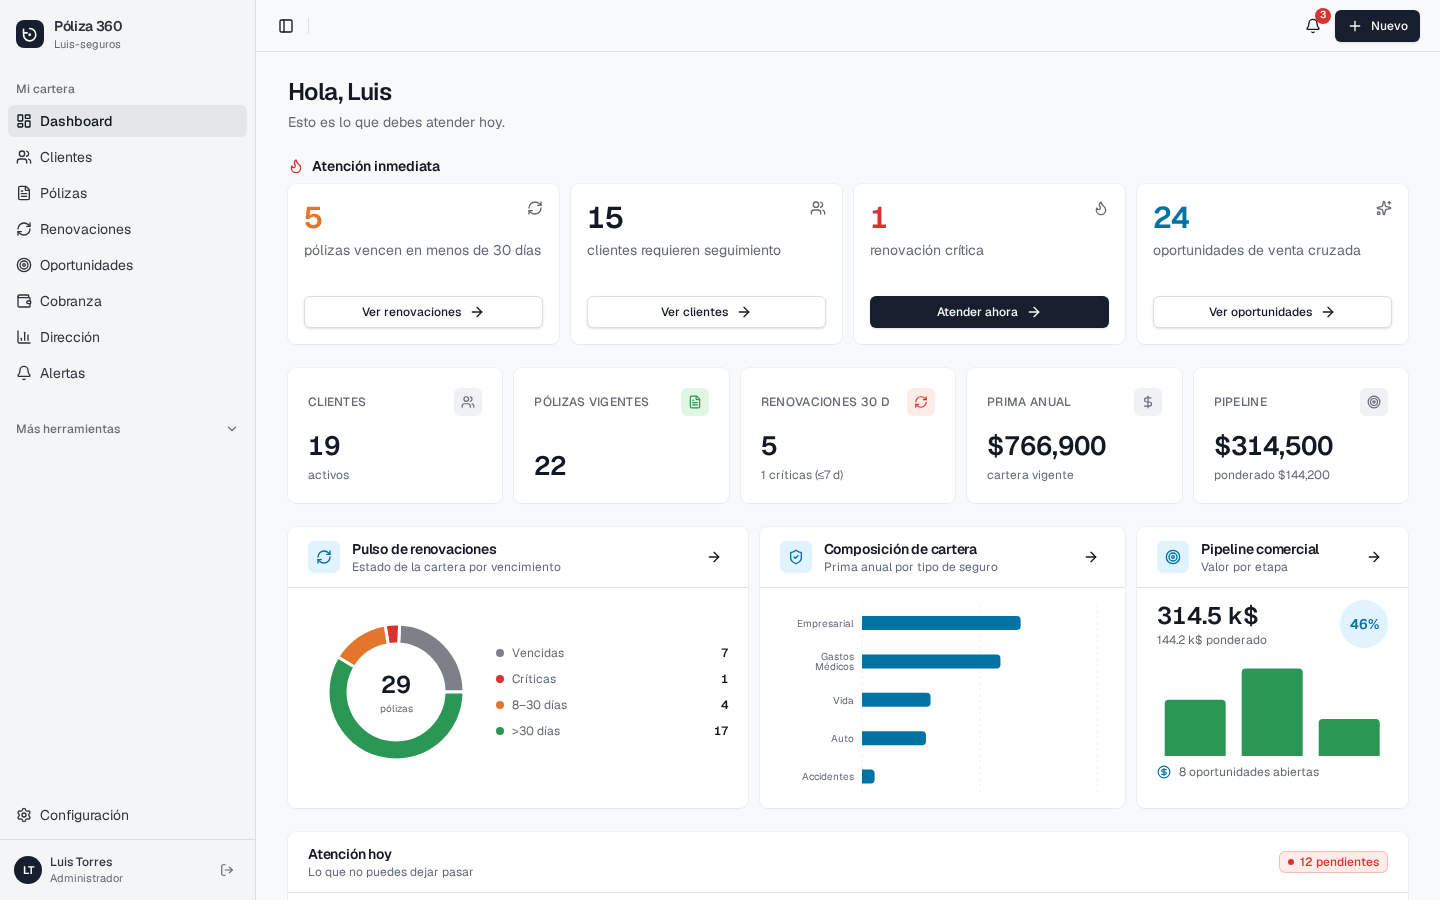Open Pólizas in sidebar

tap(127, 193)
